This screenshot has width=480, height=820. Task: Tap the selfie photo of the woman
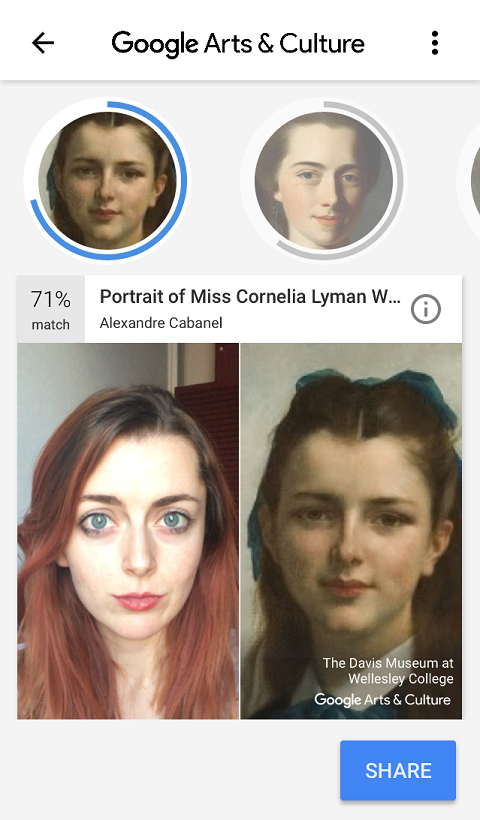click(128, 531)
